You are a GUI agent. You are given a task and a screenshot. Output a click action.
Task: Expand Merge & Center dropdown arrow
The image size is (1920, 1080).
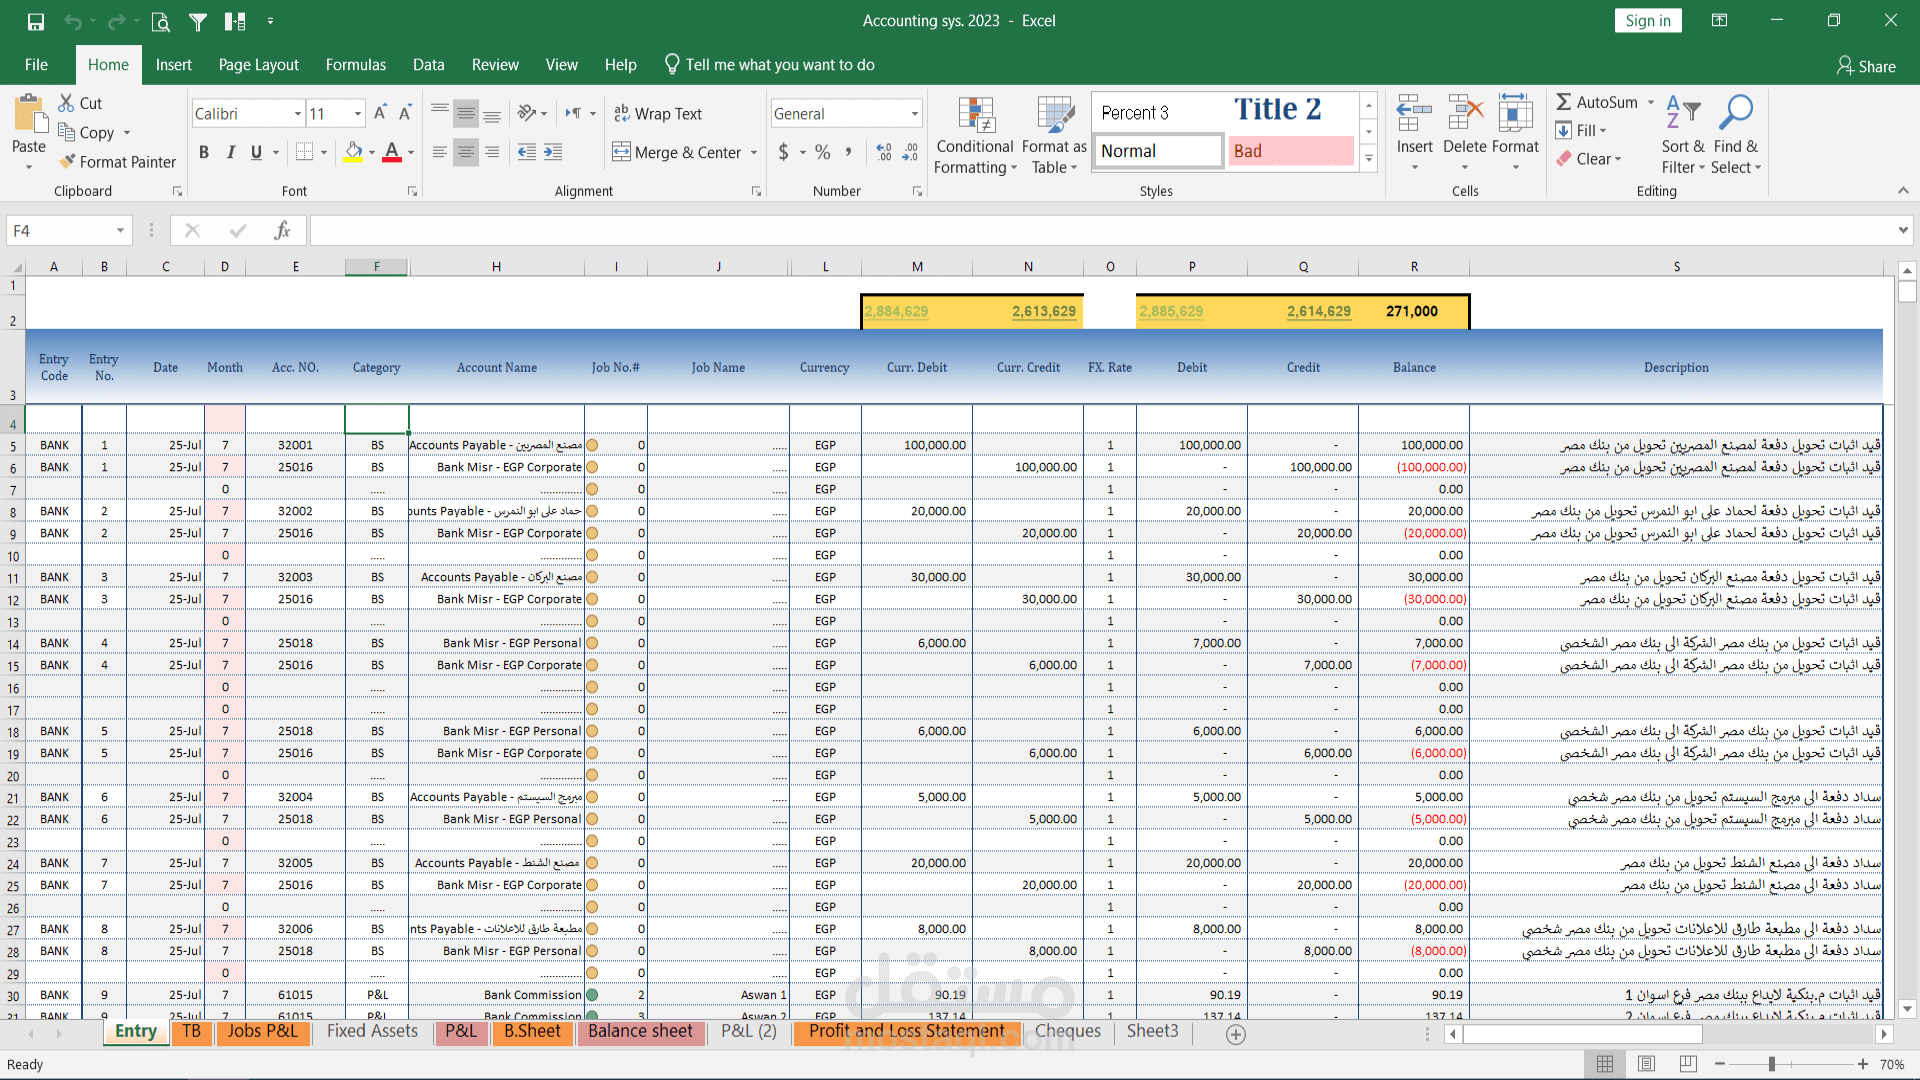754,153
